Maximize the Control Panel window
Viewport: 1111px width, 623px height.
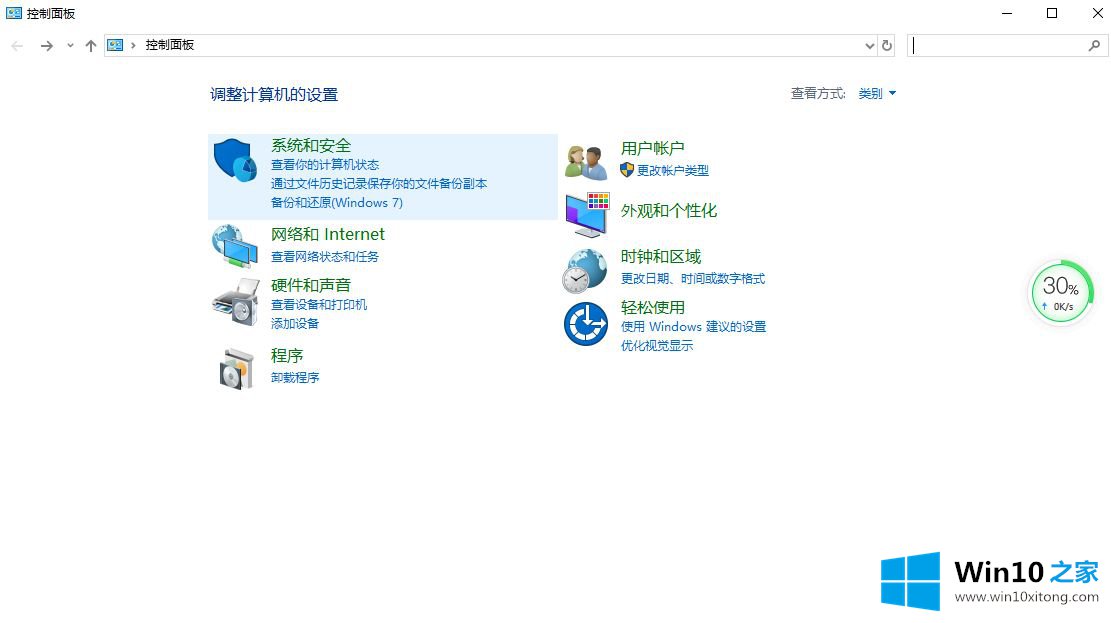(1052, 13)
